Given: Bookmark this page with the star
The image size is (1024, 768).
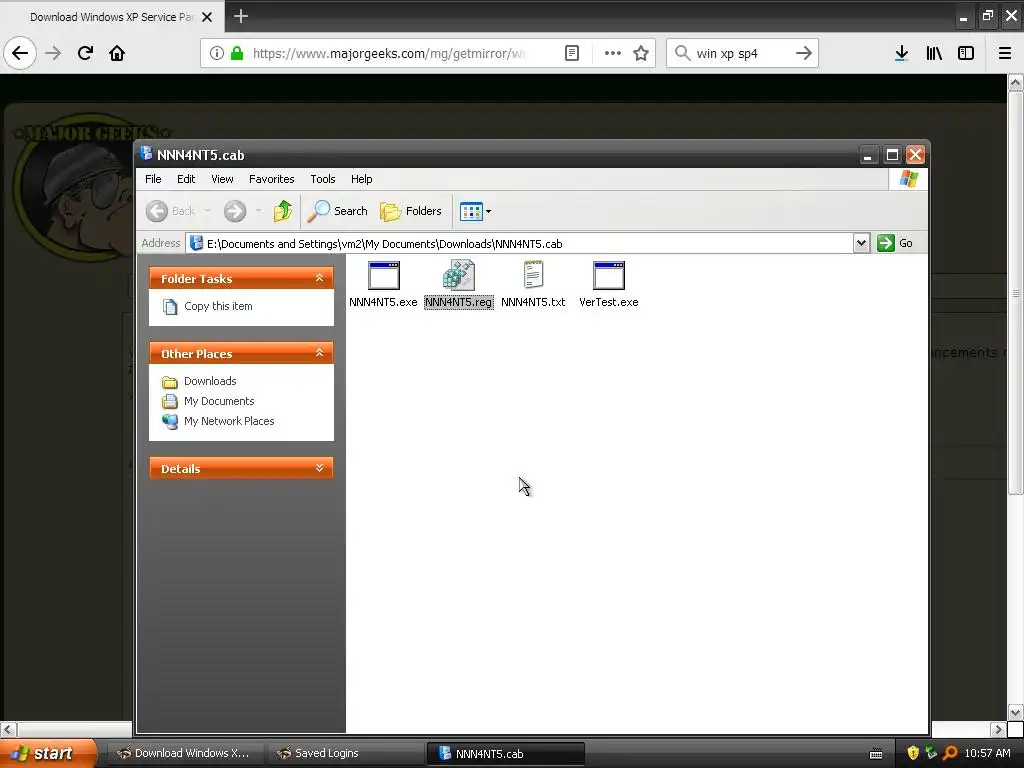Looking at the screenshot, I should coord(641,53).
